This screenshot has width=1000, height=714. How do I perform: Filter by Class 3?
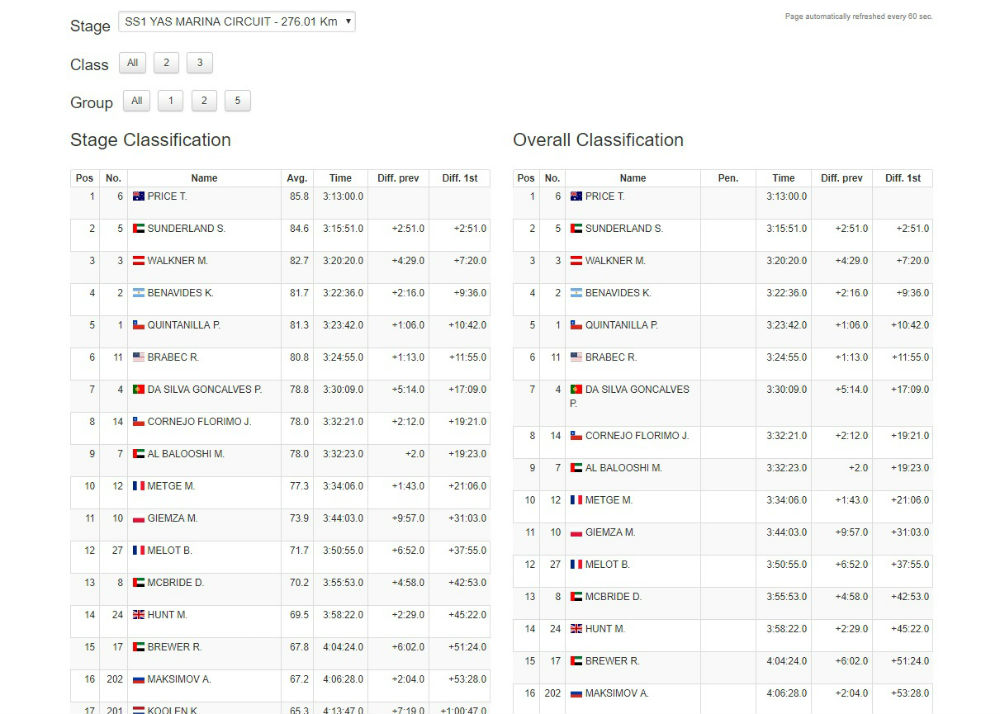[199, 63]
